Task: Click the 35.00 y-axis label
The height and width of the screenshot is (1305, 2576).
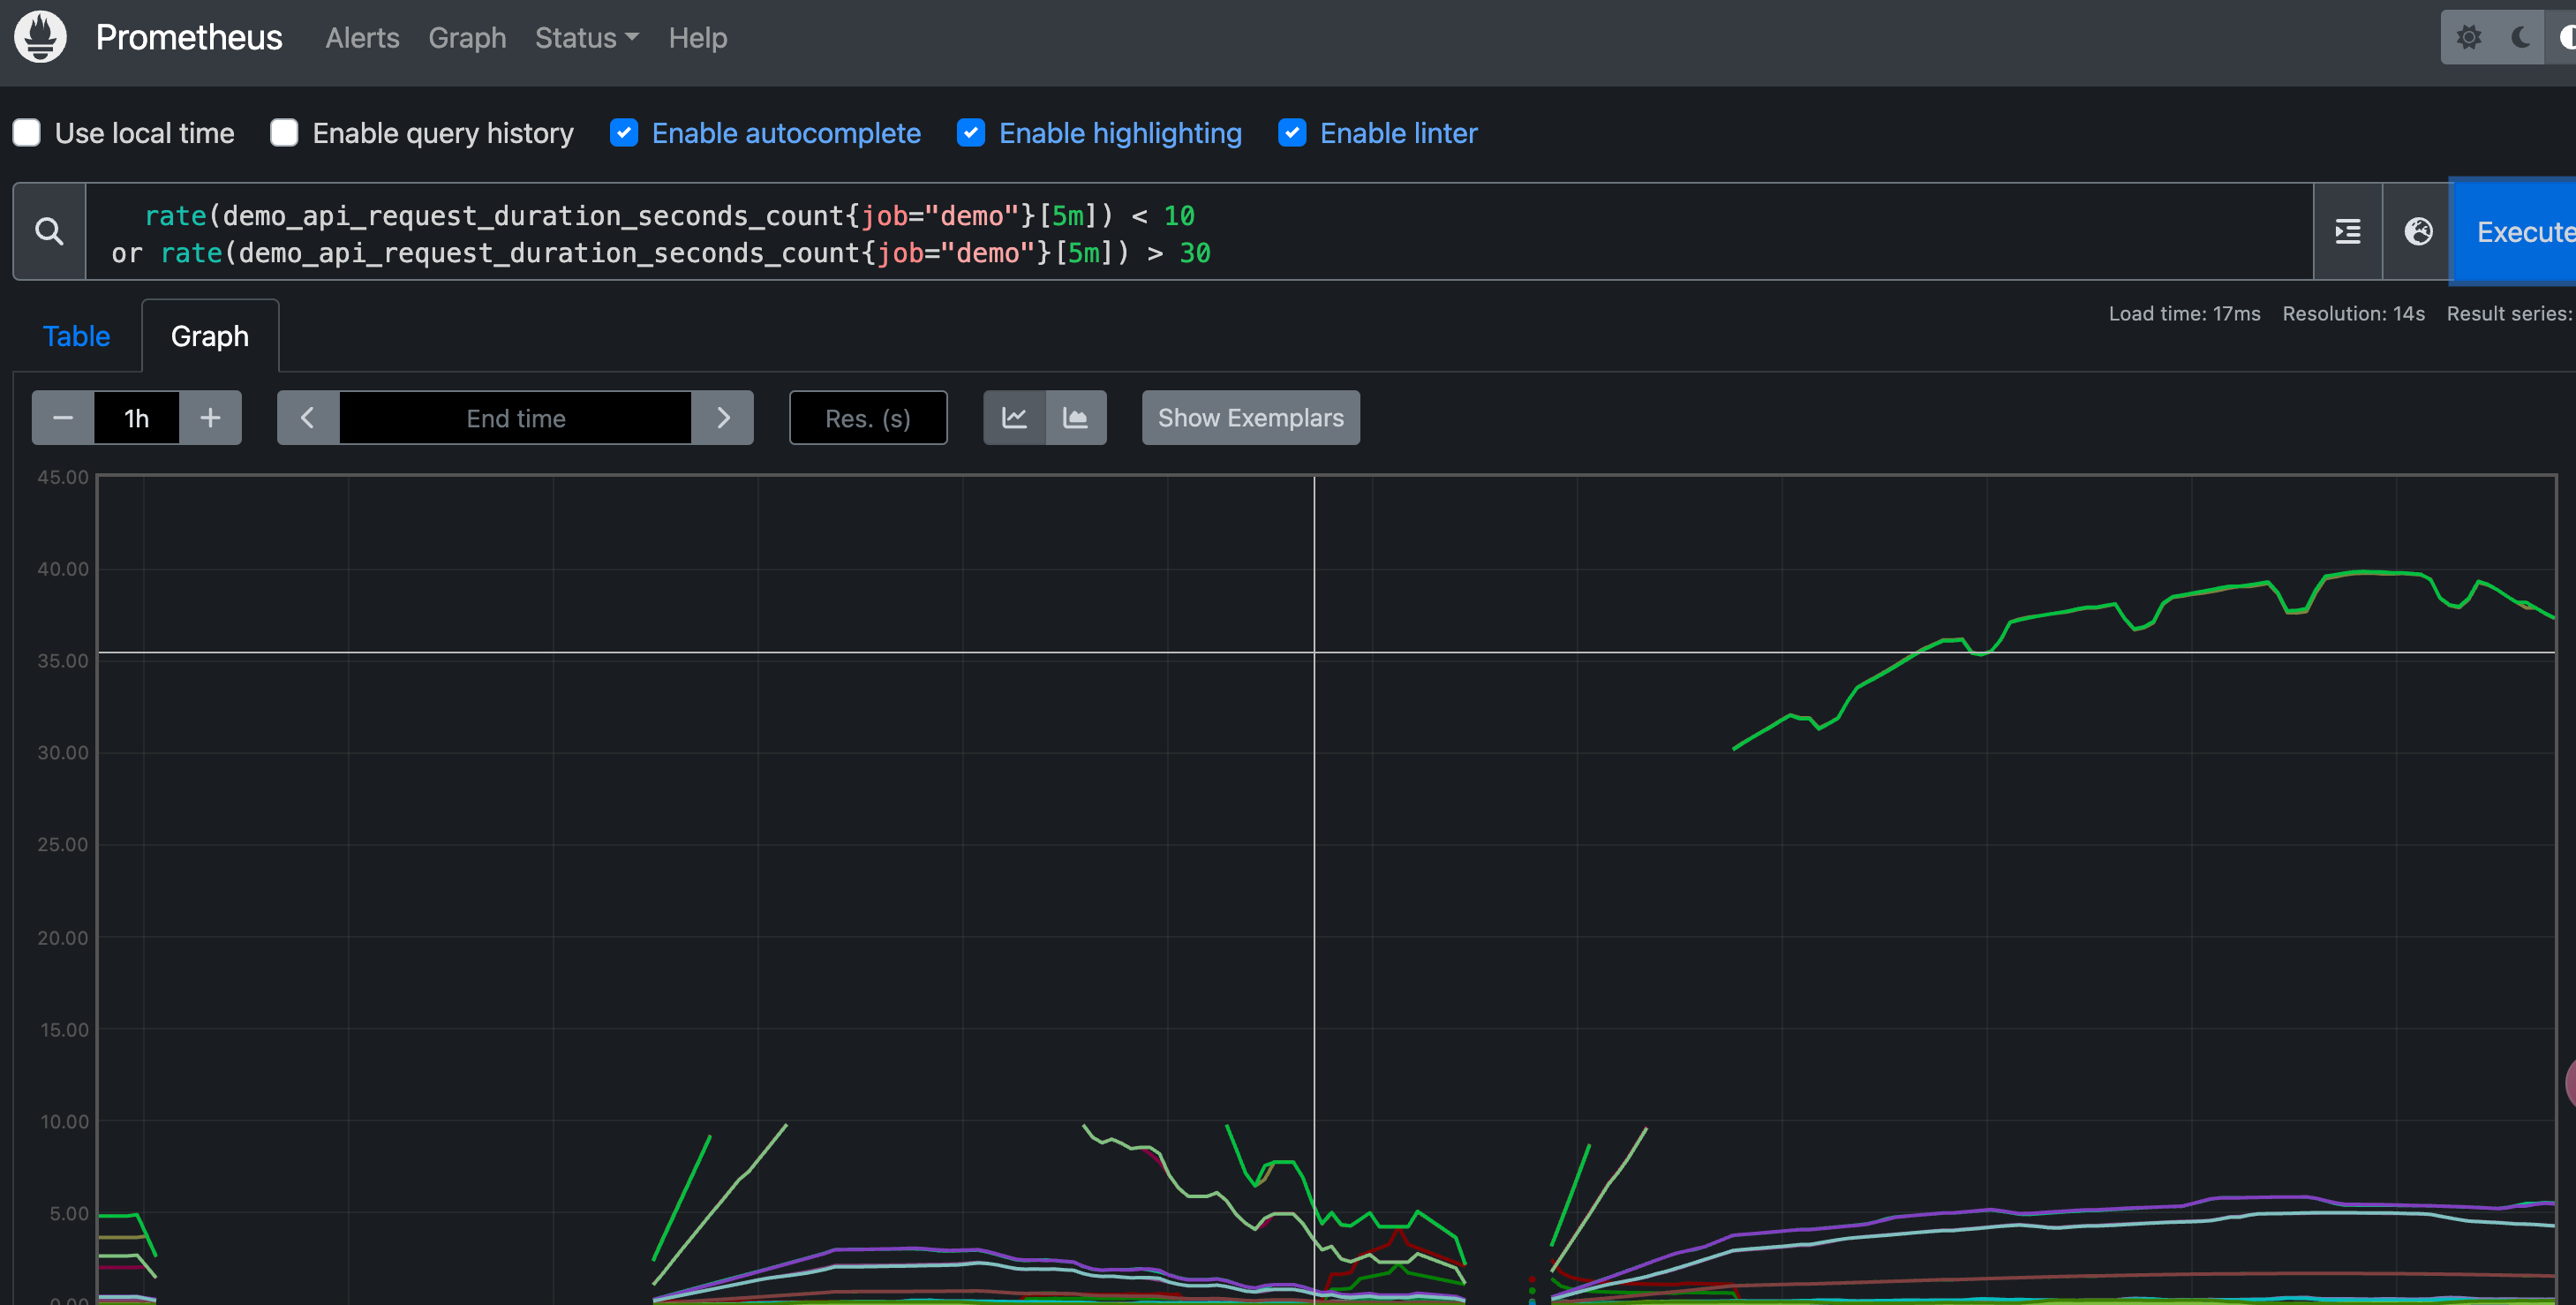Action: tap(63, 661)
